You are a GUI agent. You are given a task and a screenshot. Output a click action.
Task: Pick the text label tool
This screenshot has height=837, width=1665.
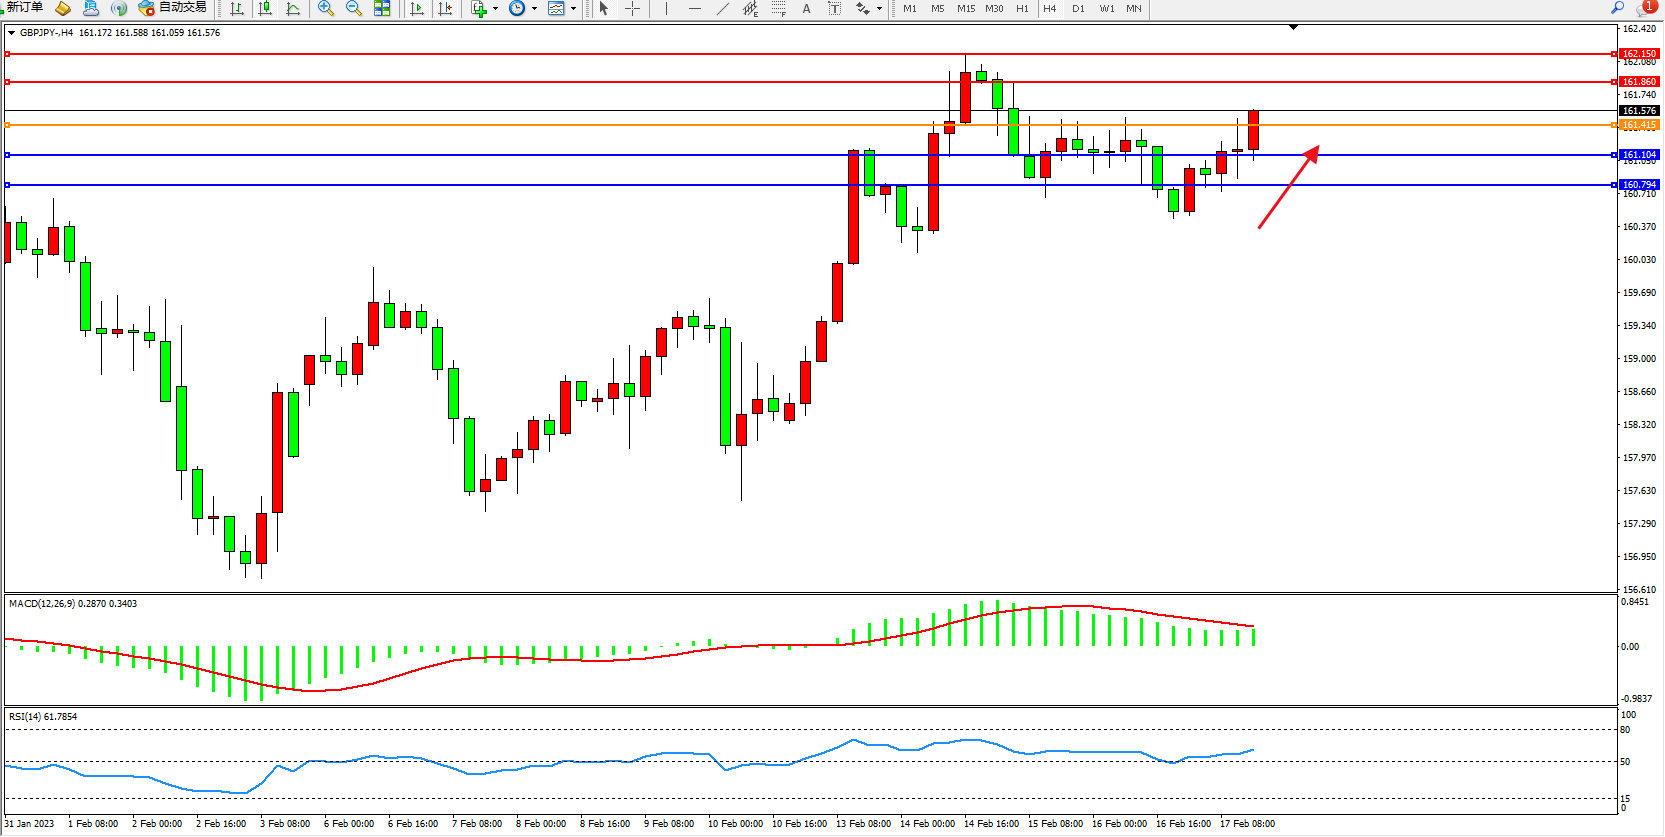point(806,8)
